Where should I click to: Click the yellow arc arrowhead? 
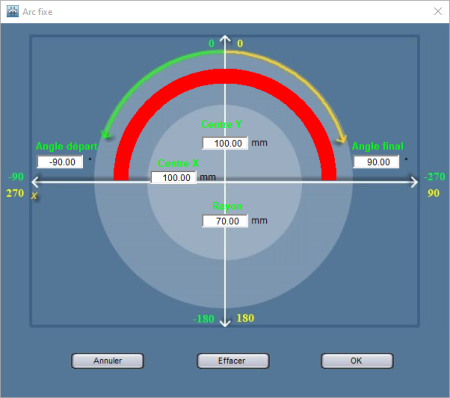click(x=342, y=139)
